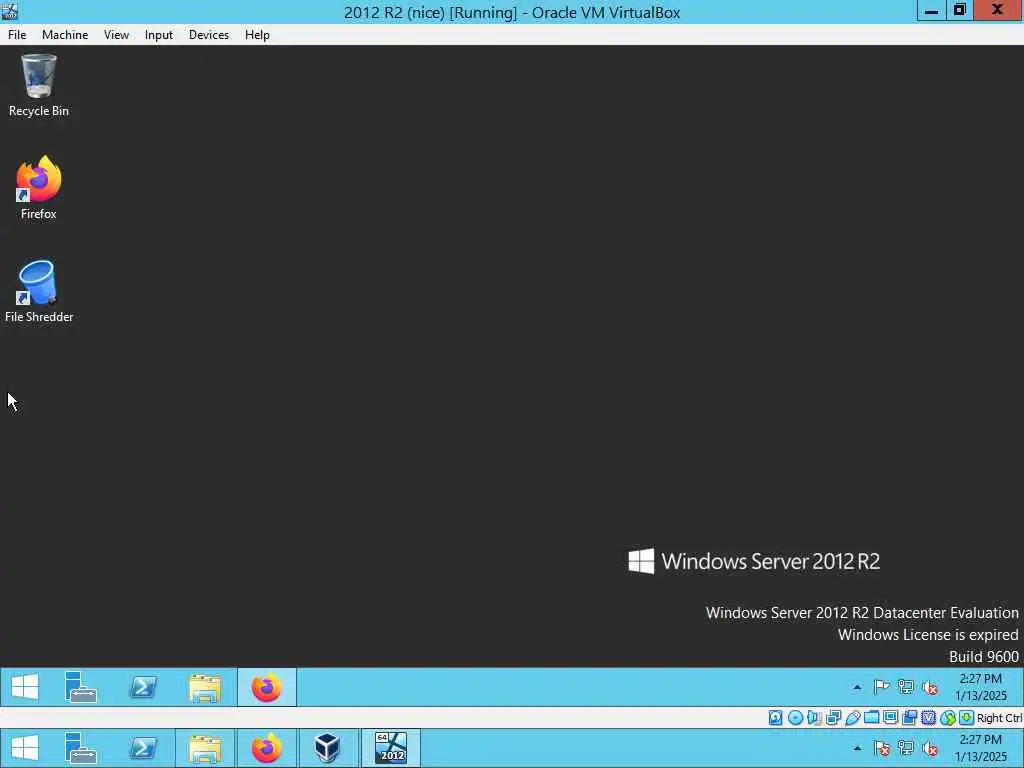1024x768 pixels.
Task: Click the USB devices status icon
Action: tap(852, 718)
